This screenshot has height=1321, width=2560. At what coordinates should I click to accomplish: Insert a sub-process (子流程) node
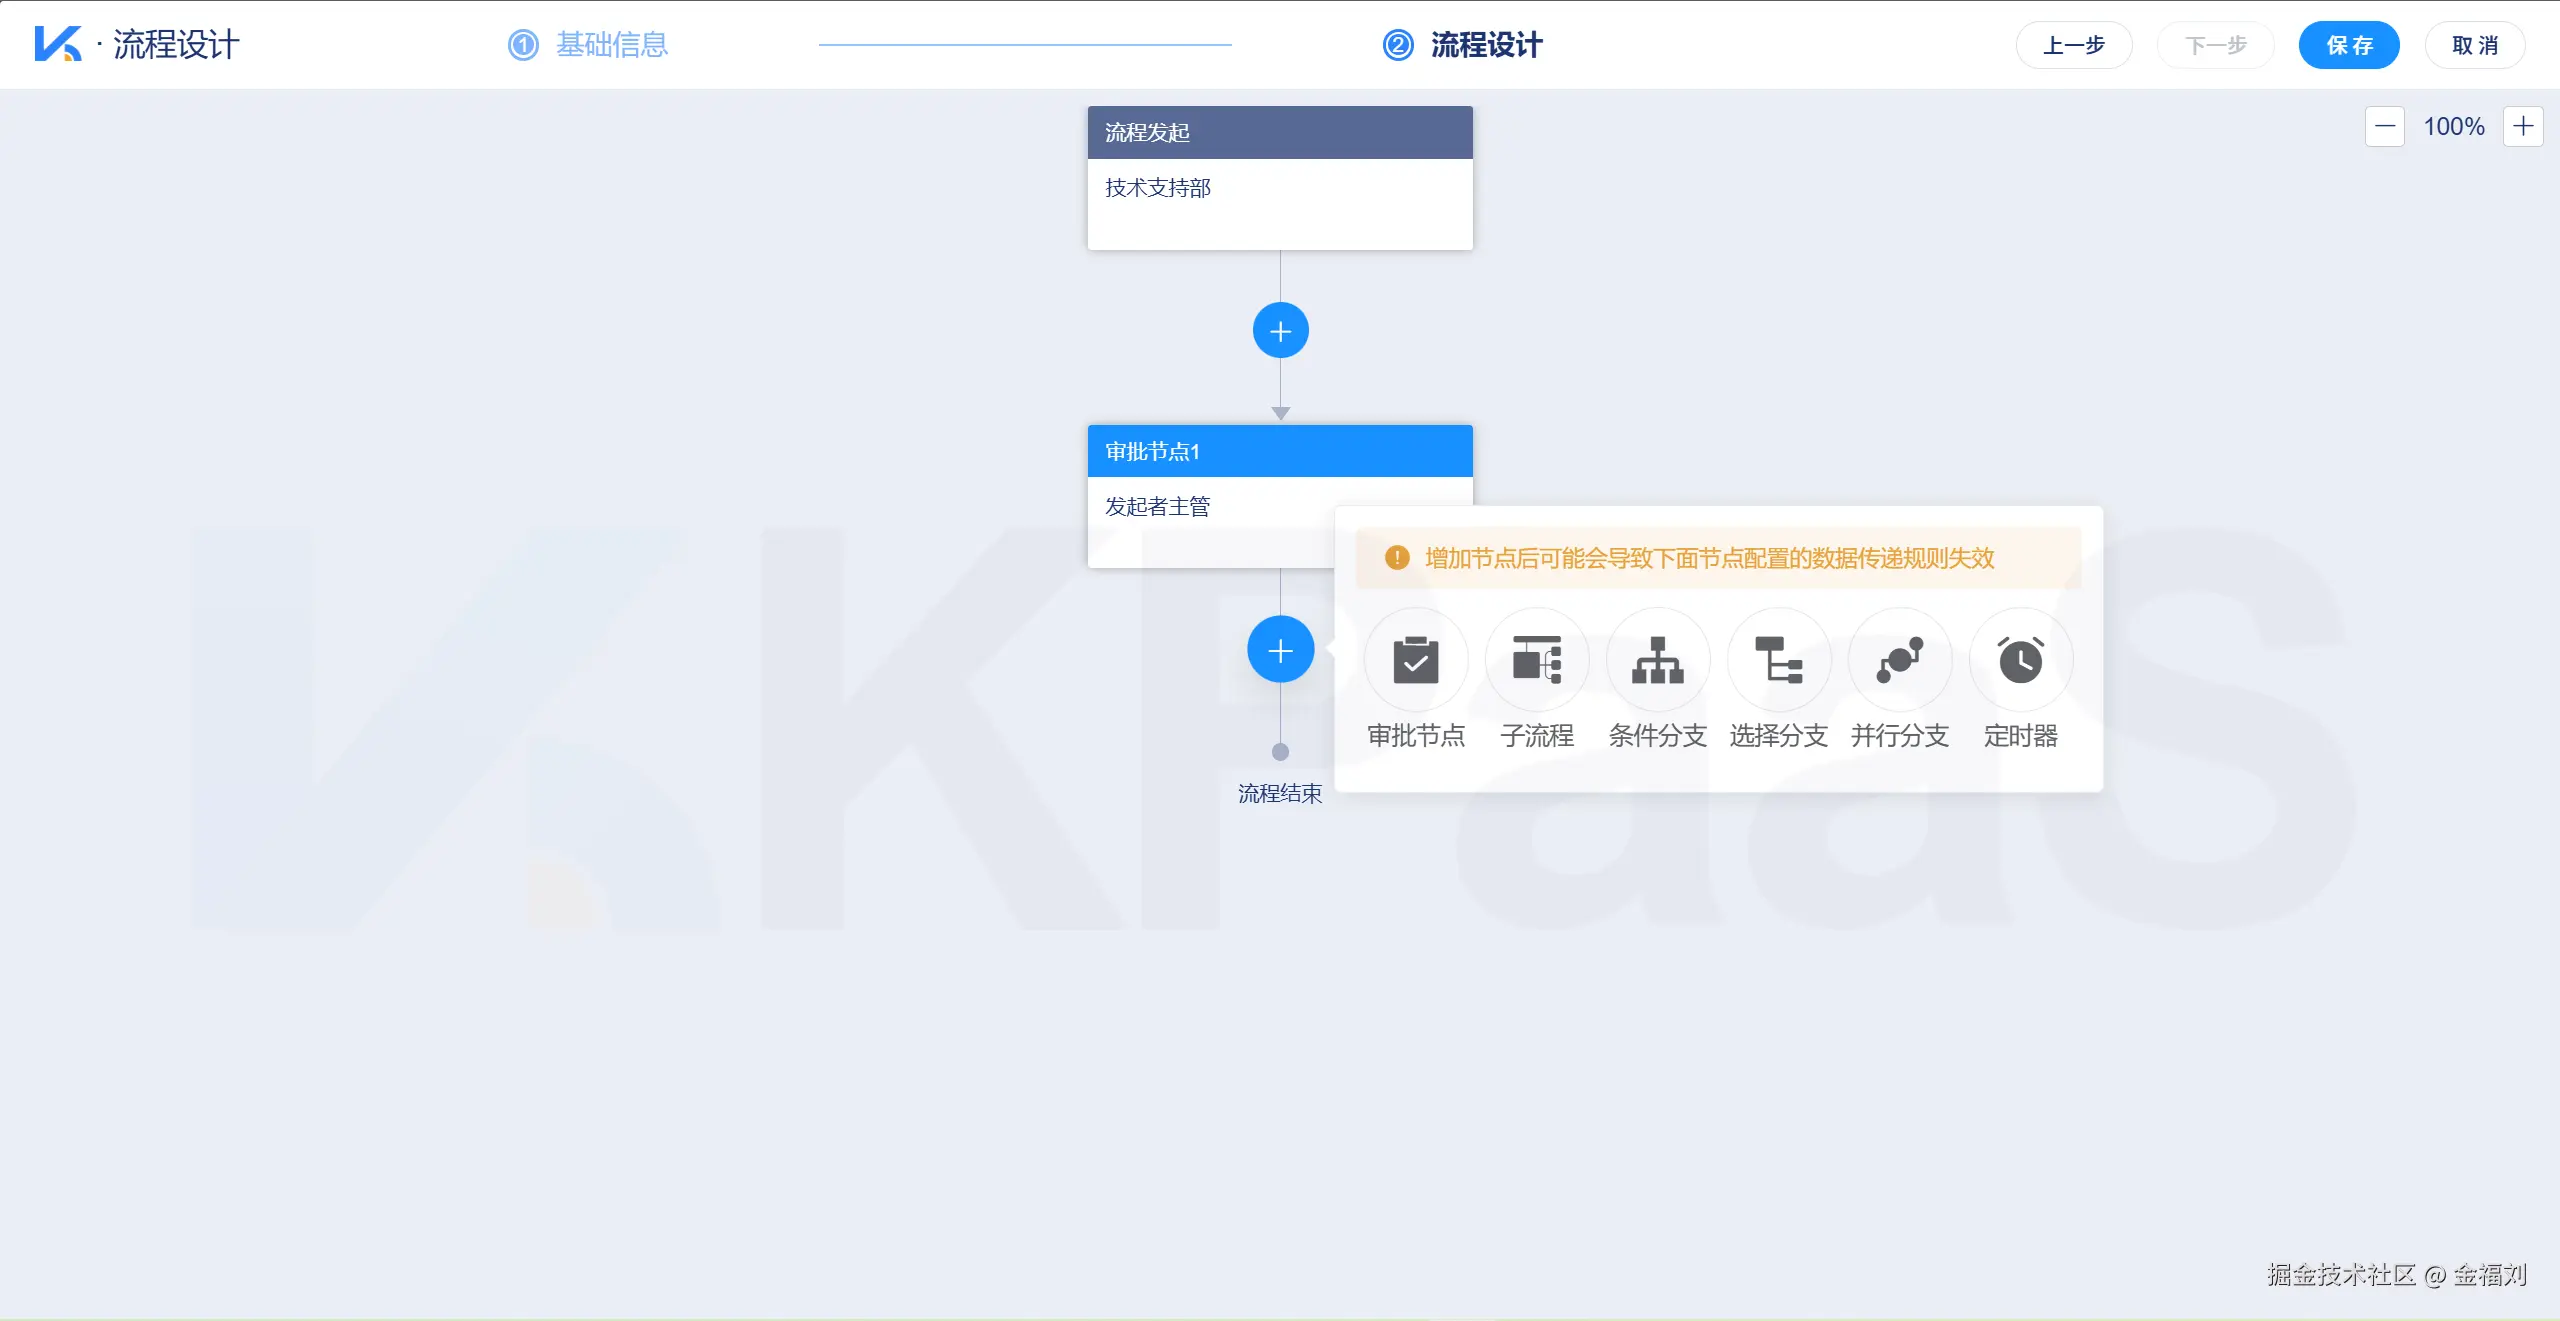point(1536,660)
